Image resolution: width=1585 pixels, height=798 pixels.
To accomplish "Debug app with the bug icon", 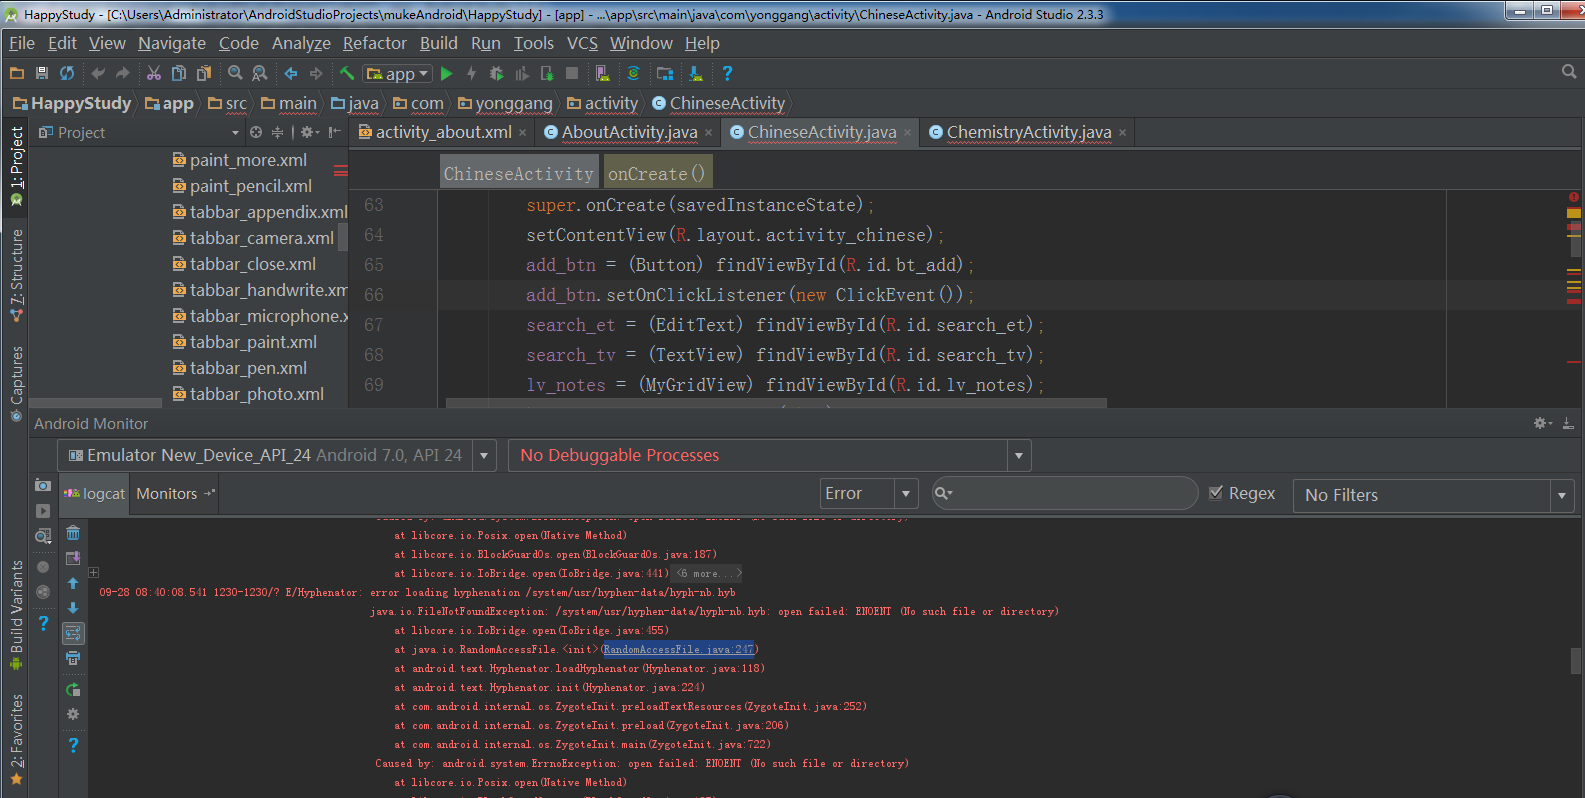I will tap(497, 73).
